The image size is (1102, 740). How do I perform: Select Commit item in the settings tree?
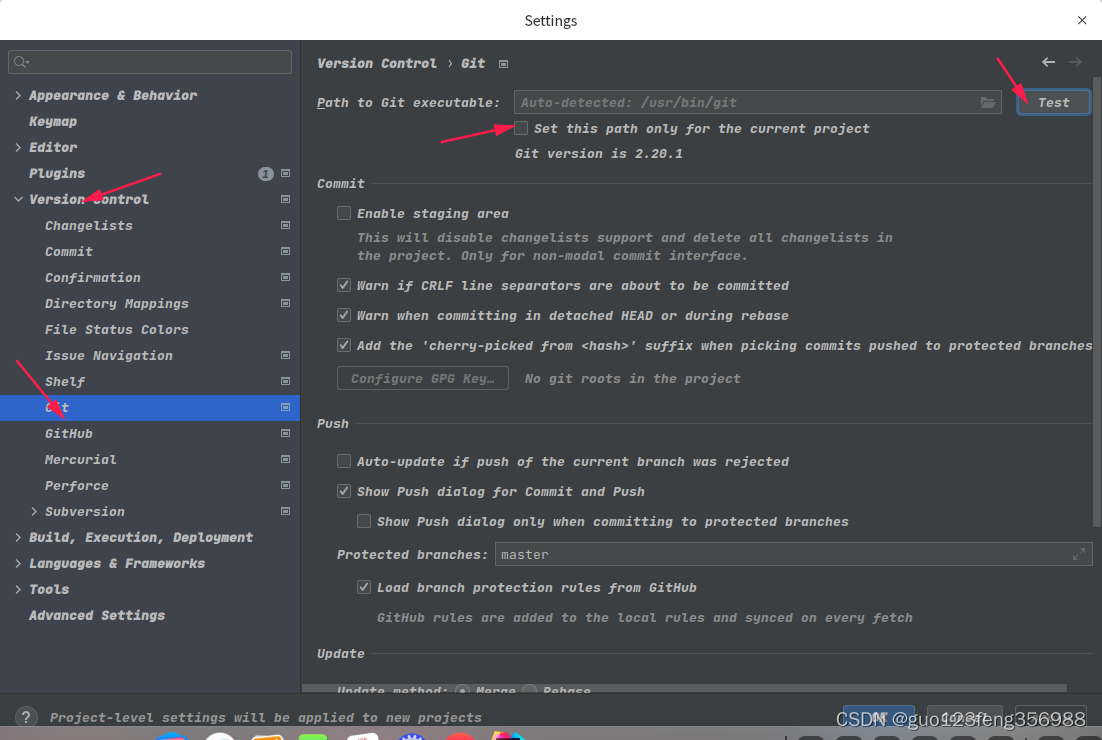click(x=69, y=252)
